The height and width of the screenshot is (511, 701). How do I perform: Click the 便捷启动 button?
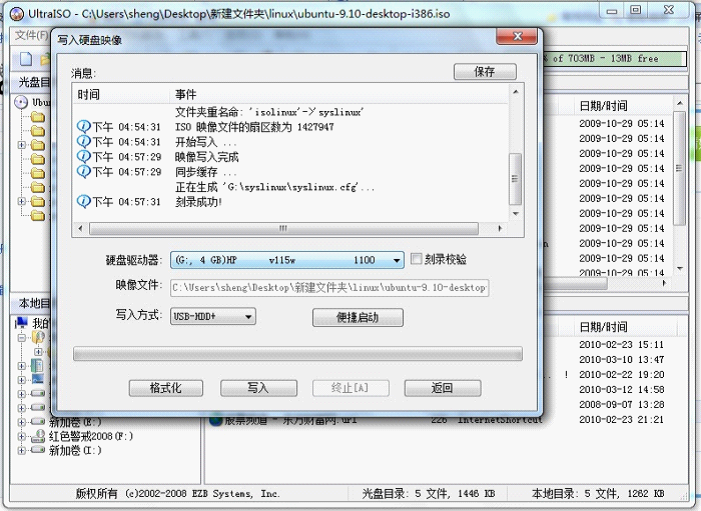tap(358, 317)
